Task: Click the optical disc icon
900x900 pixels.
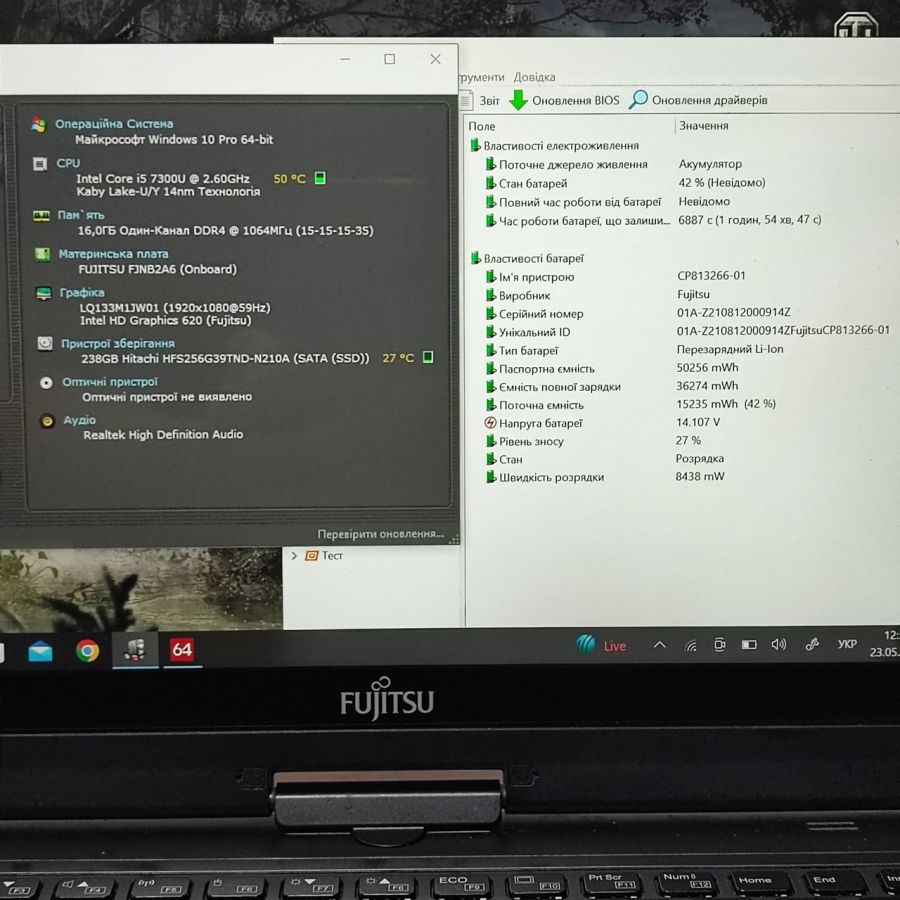Action: pyautogui.click(x=46, y=383)
